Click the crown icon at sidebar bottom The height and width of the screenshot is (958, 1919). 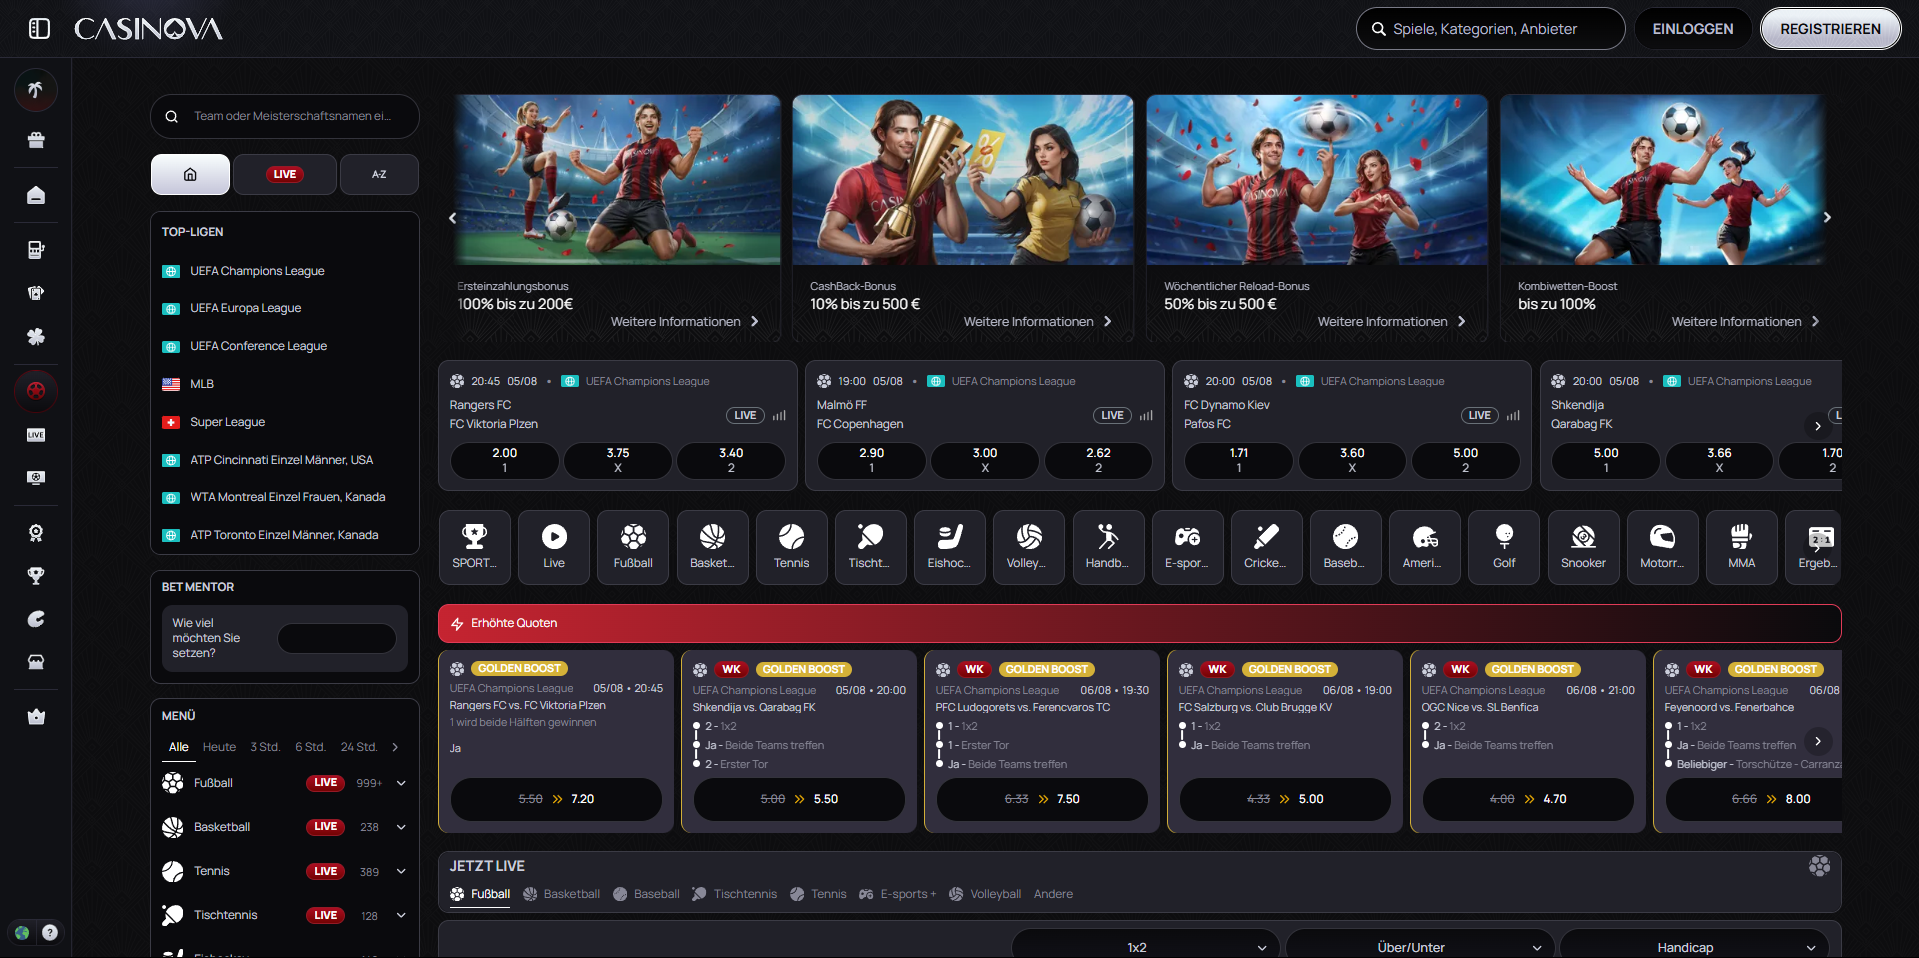point(36,717)
